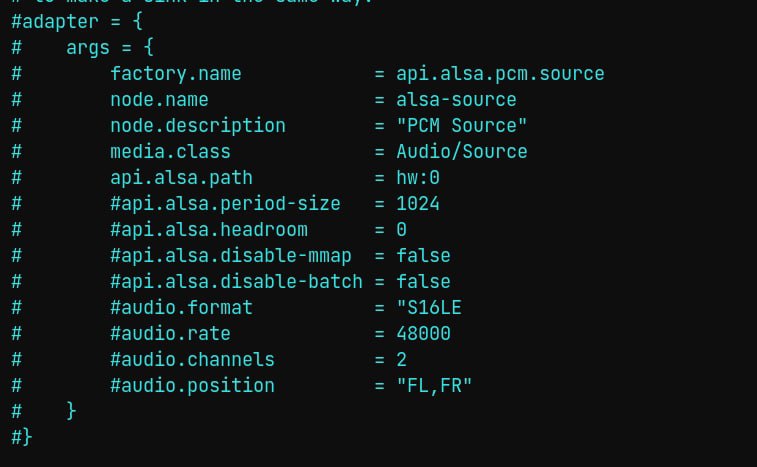Image resolution: width=757 pixels, height=467 pixels.
Task: Click the #audio.channels key
Action: pos(192,360)
